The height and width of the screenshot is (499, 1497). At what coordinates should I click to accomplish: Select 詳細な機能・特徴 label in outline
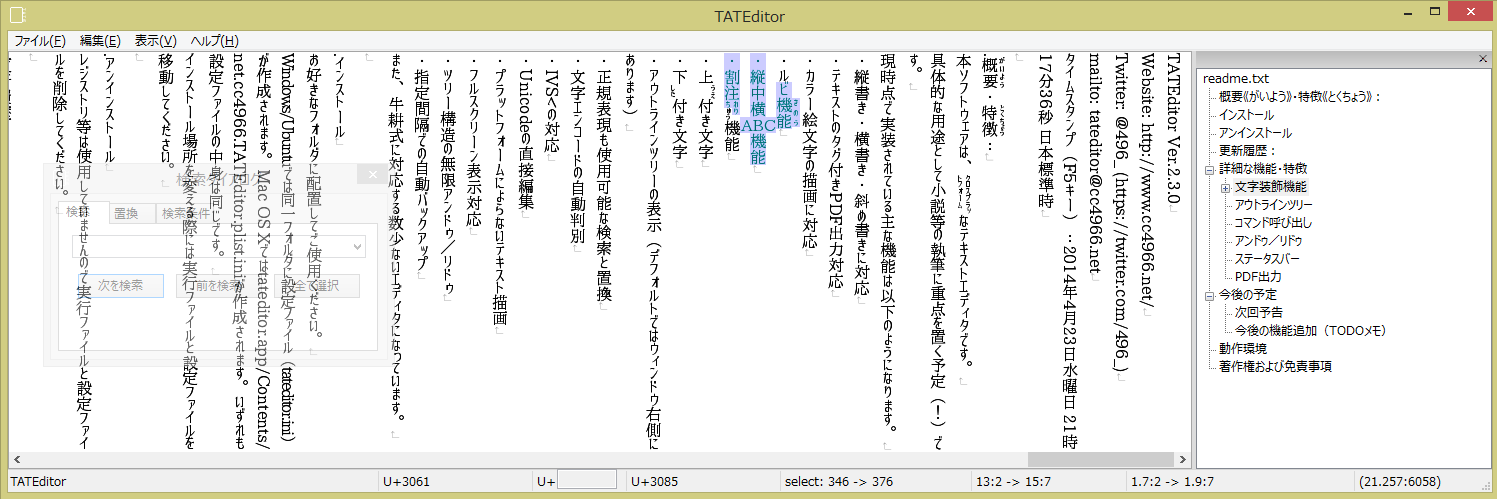tap(1262, 169)
